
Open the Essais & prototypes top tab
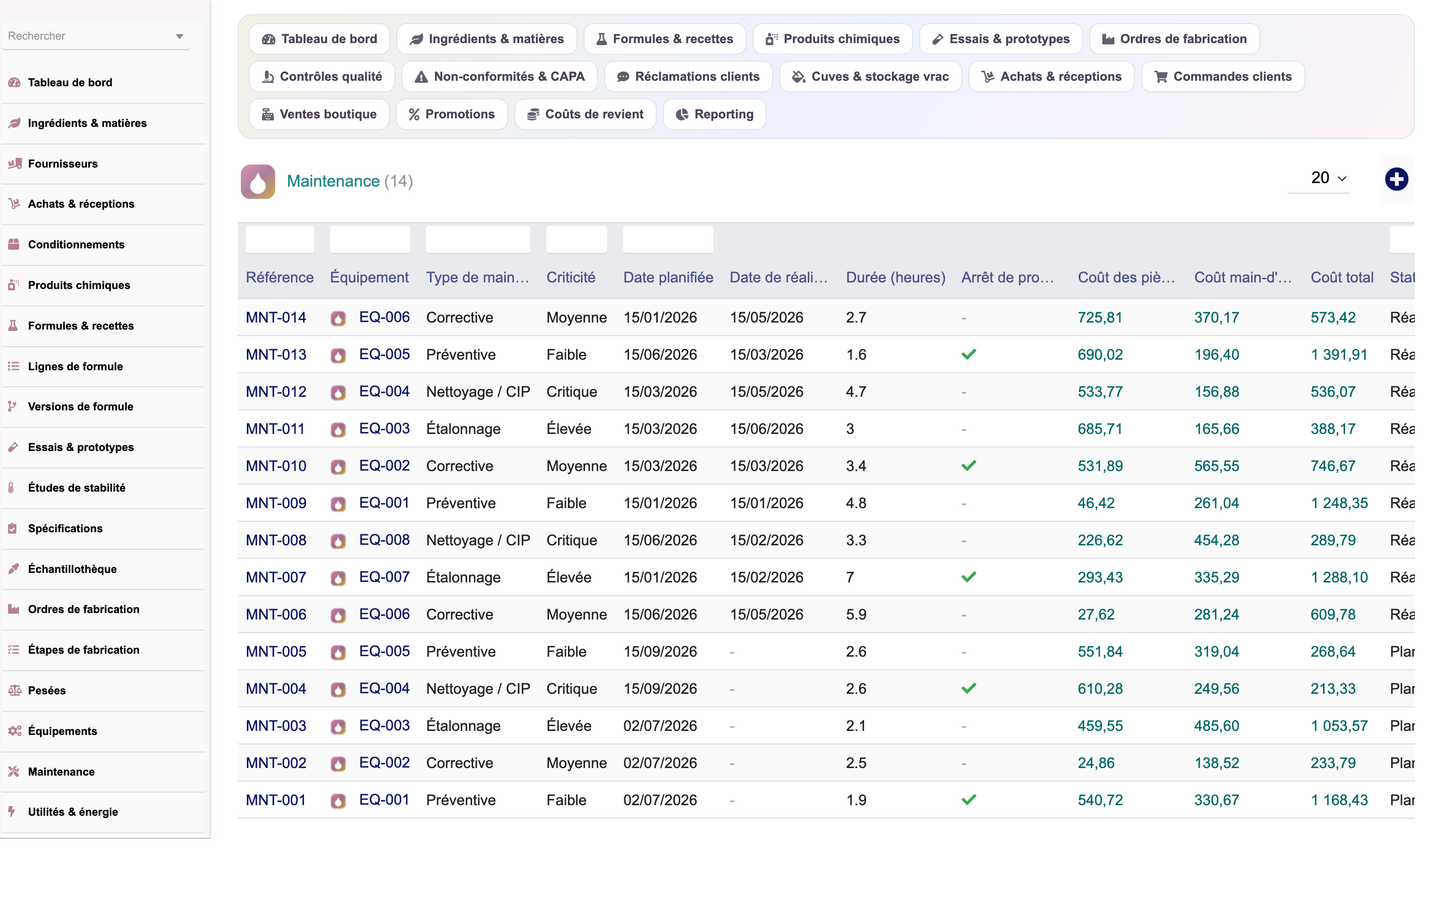(x=1000, y=39)
